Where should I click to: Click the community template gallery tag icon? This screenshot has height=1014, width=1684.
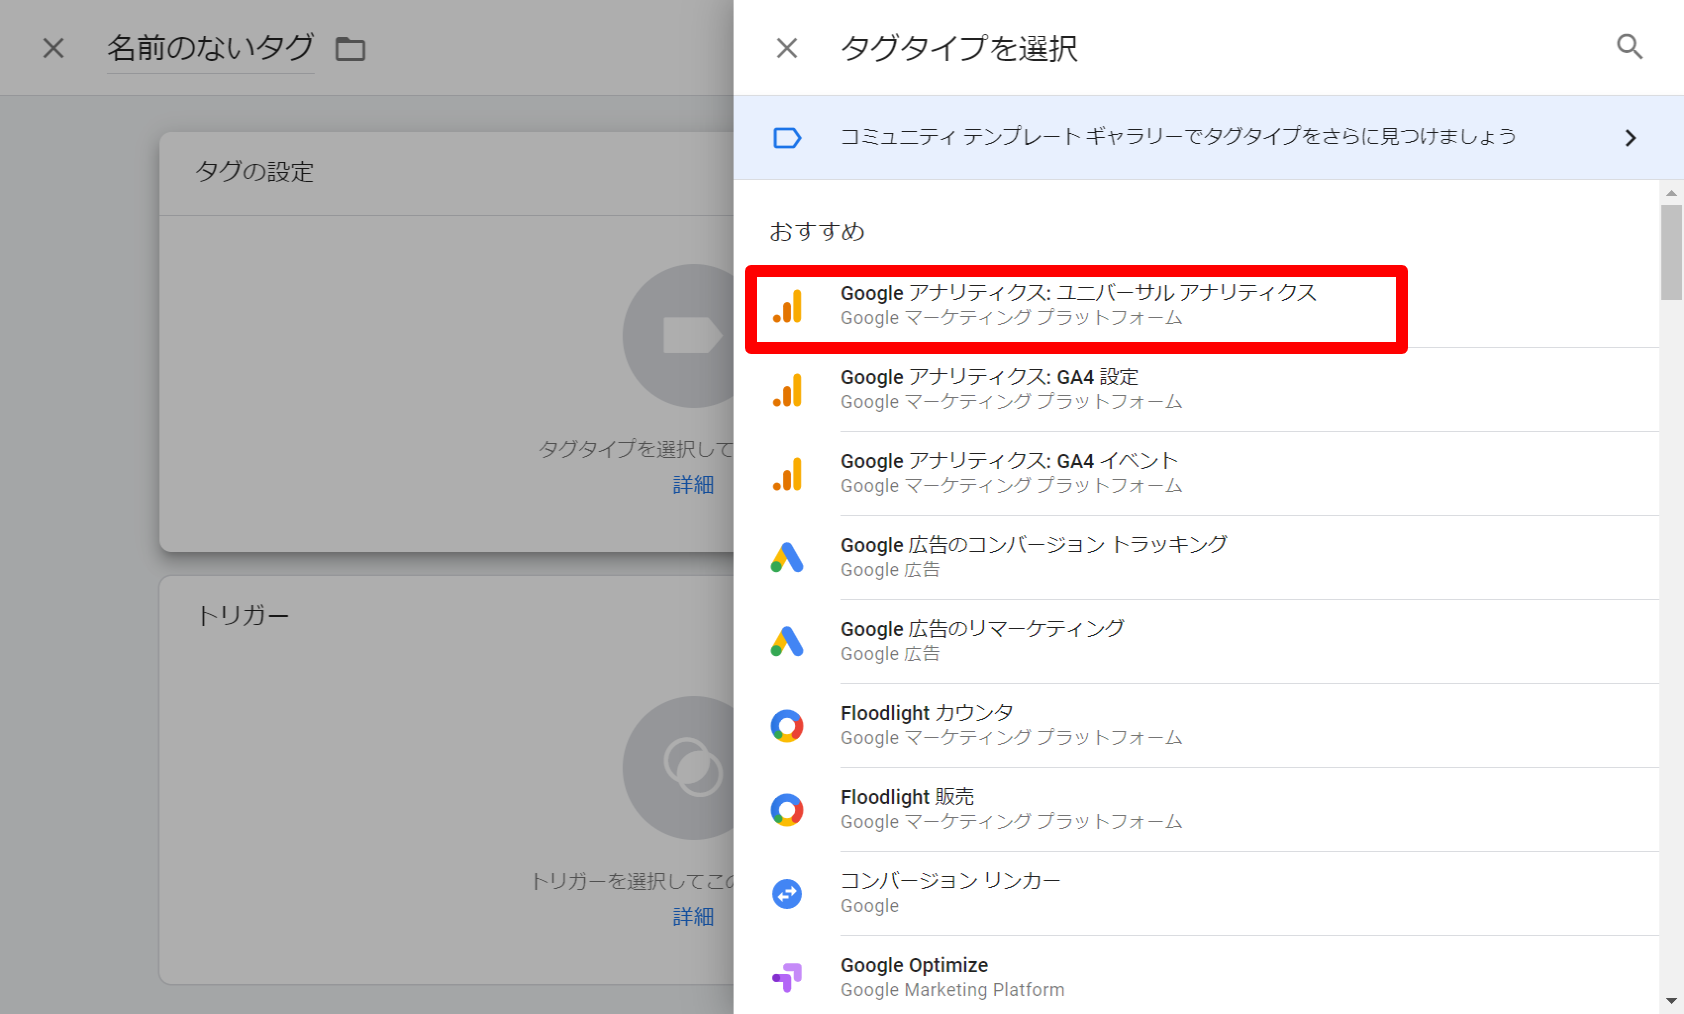click(787, 138)
